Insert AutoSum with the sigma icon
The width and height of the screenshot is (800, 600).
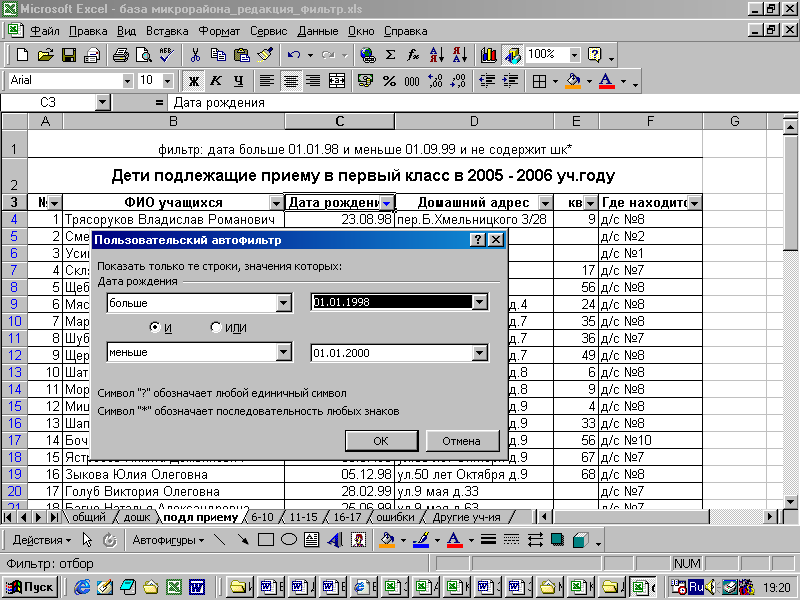(390, 55)
